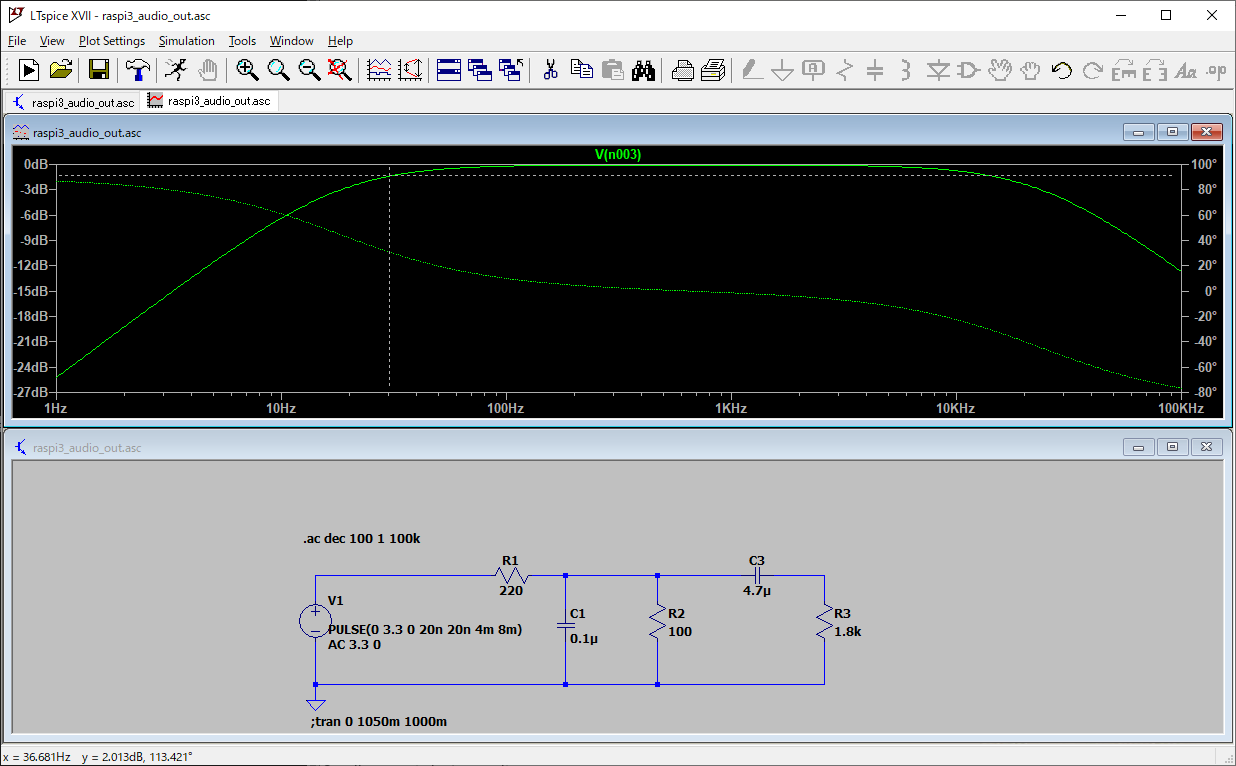Select the Pan magnifier tool

click(x=278, y=70)
